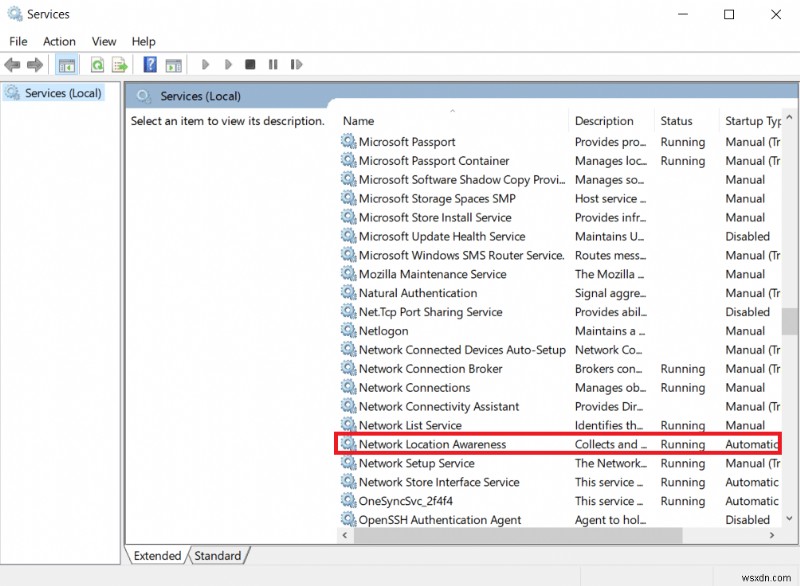
Task: Click the Refresh icon
Action: 96,64
